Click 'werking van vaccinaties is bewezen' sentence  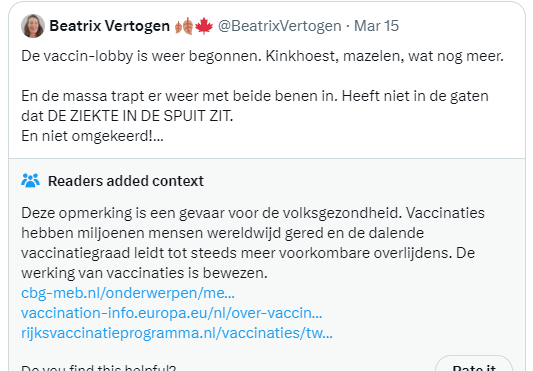tap(144, 273)
